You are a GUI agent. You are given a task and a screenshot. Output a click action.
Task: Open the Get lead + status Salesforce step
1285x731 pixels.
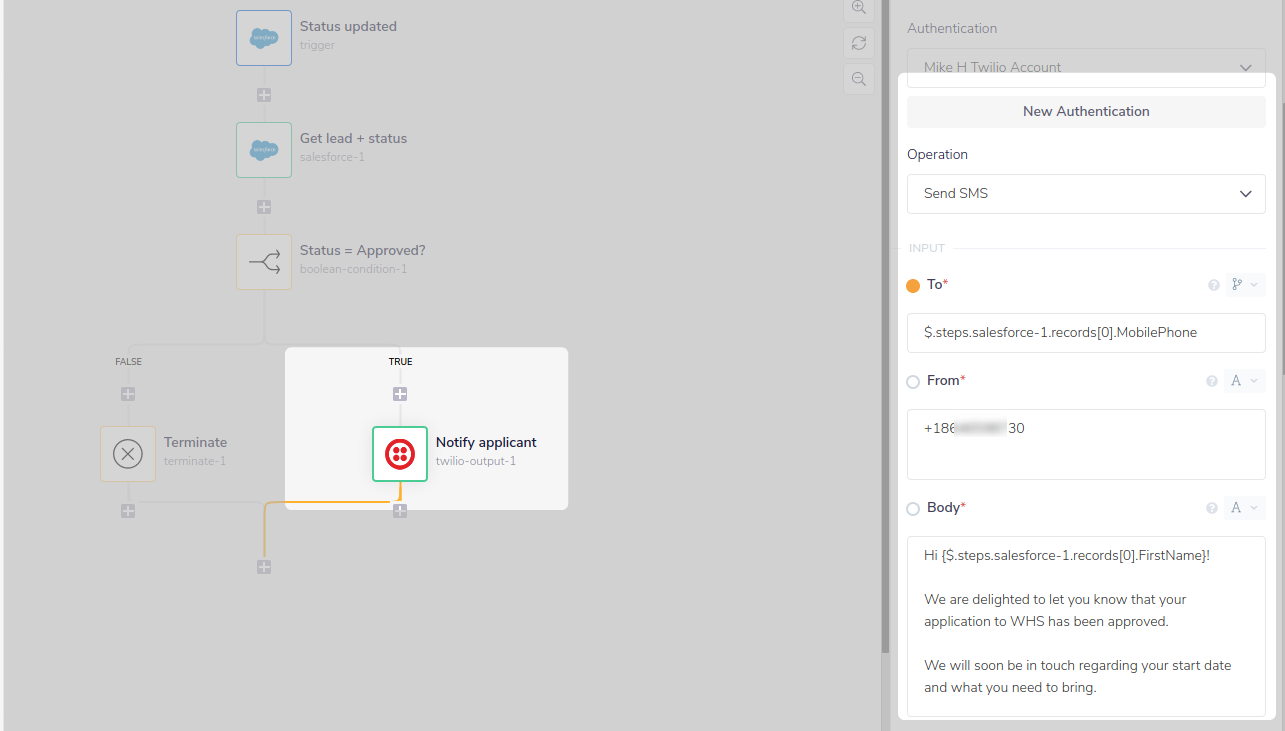263,149
